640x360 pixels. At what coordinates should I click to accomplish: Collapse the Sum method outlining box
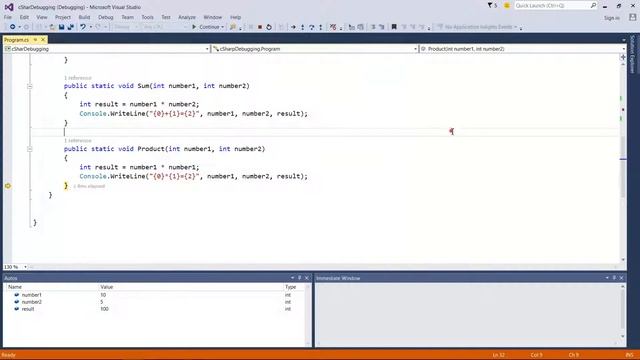(29, 86)
